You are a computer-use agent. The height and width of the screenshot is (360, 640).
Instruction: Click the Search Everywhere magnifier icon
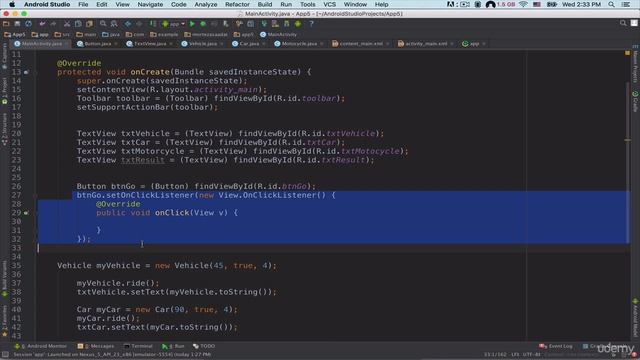pos(623,23)
